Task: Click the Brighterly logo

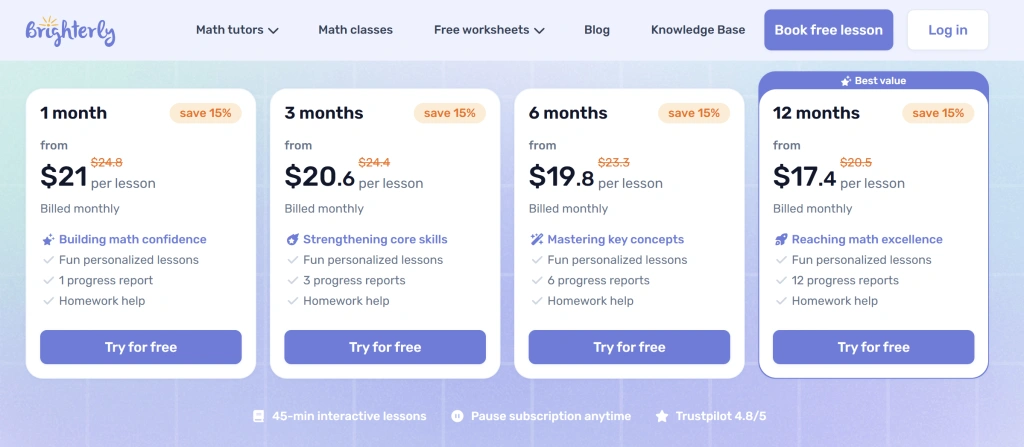Action: click(70, 30)
